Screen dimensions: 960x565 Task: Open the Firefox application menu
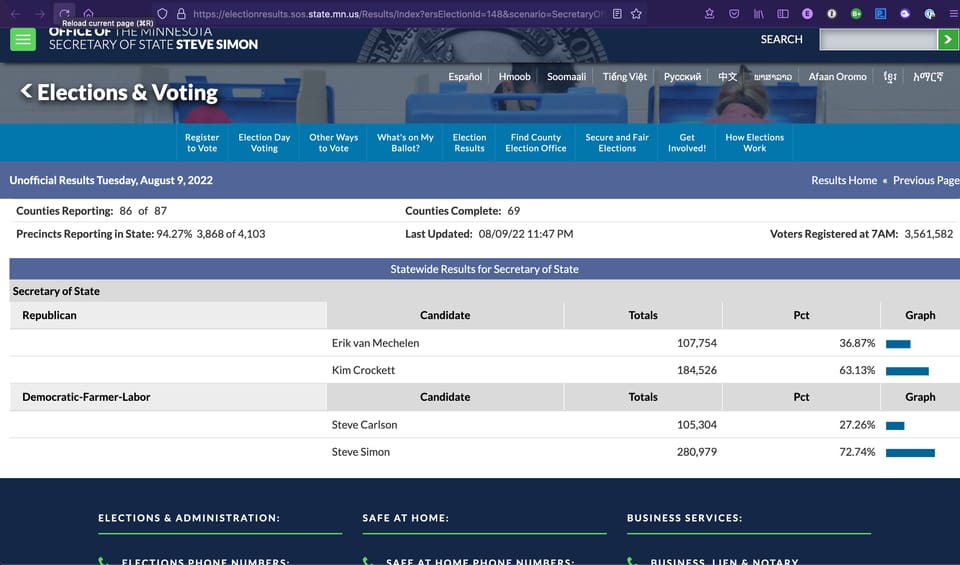click(x=953, y=13)
